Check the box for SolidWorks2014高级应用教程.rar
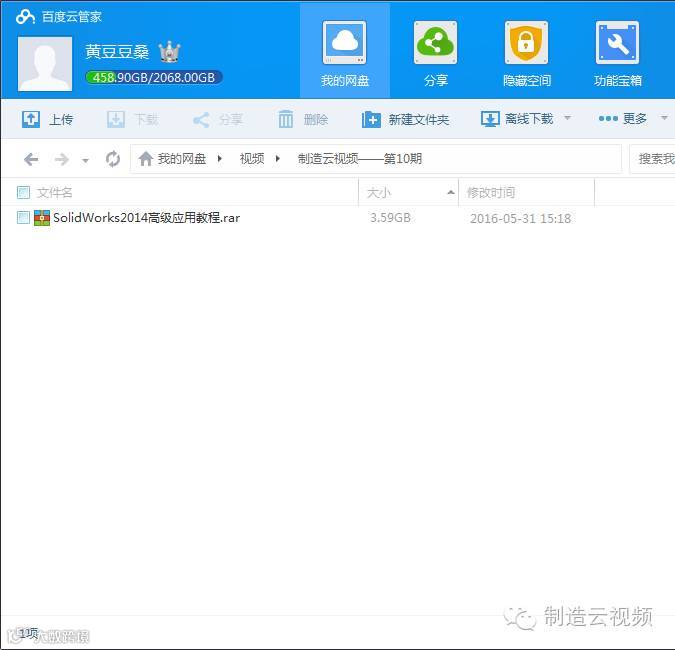675x650 pixels. pyautogui.click(x=23, y=217)
